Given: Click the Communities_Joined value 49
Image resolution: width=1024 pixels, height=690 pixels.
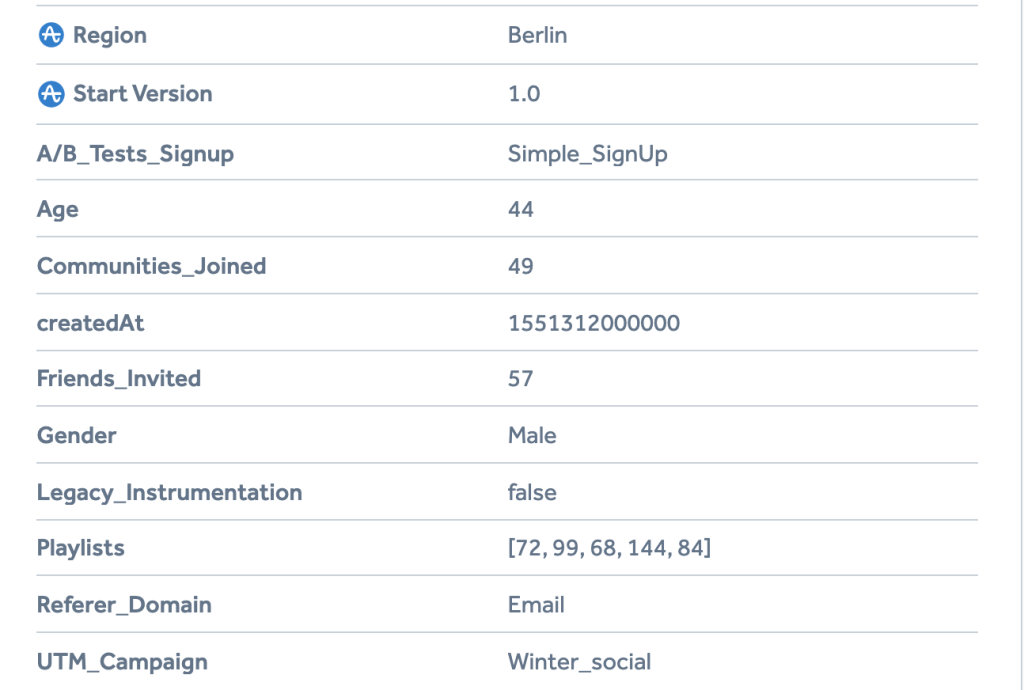Looking at the screenshot, I should point(520,266).
